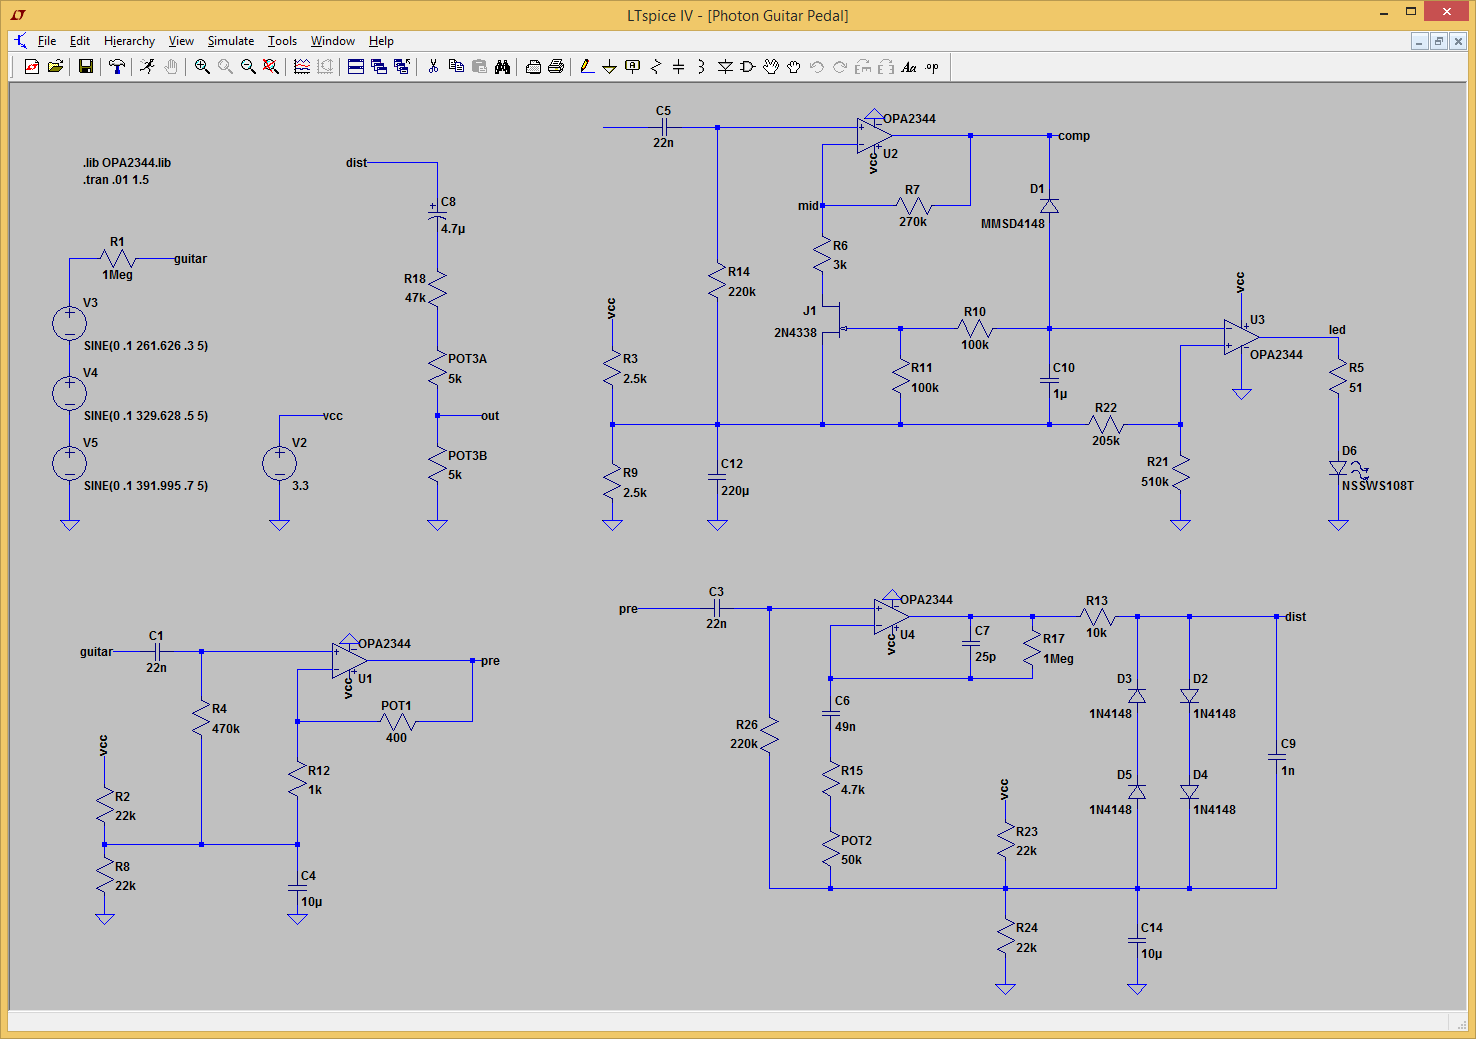This screenshot has height=1039, width=1476.
Task: Open the Edit menu
Action: (x=80, y=41)
